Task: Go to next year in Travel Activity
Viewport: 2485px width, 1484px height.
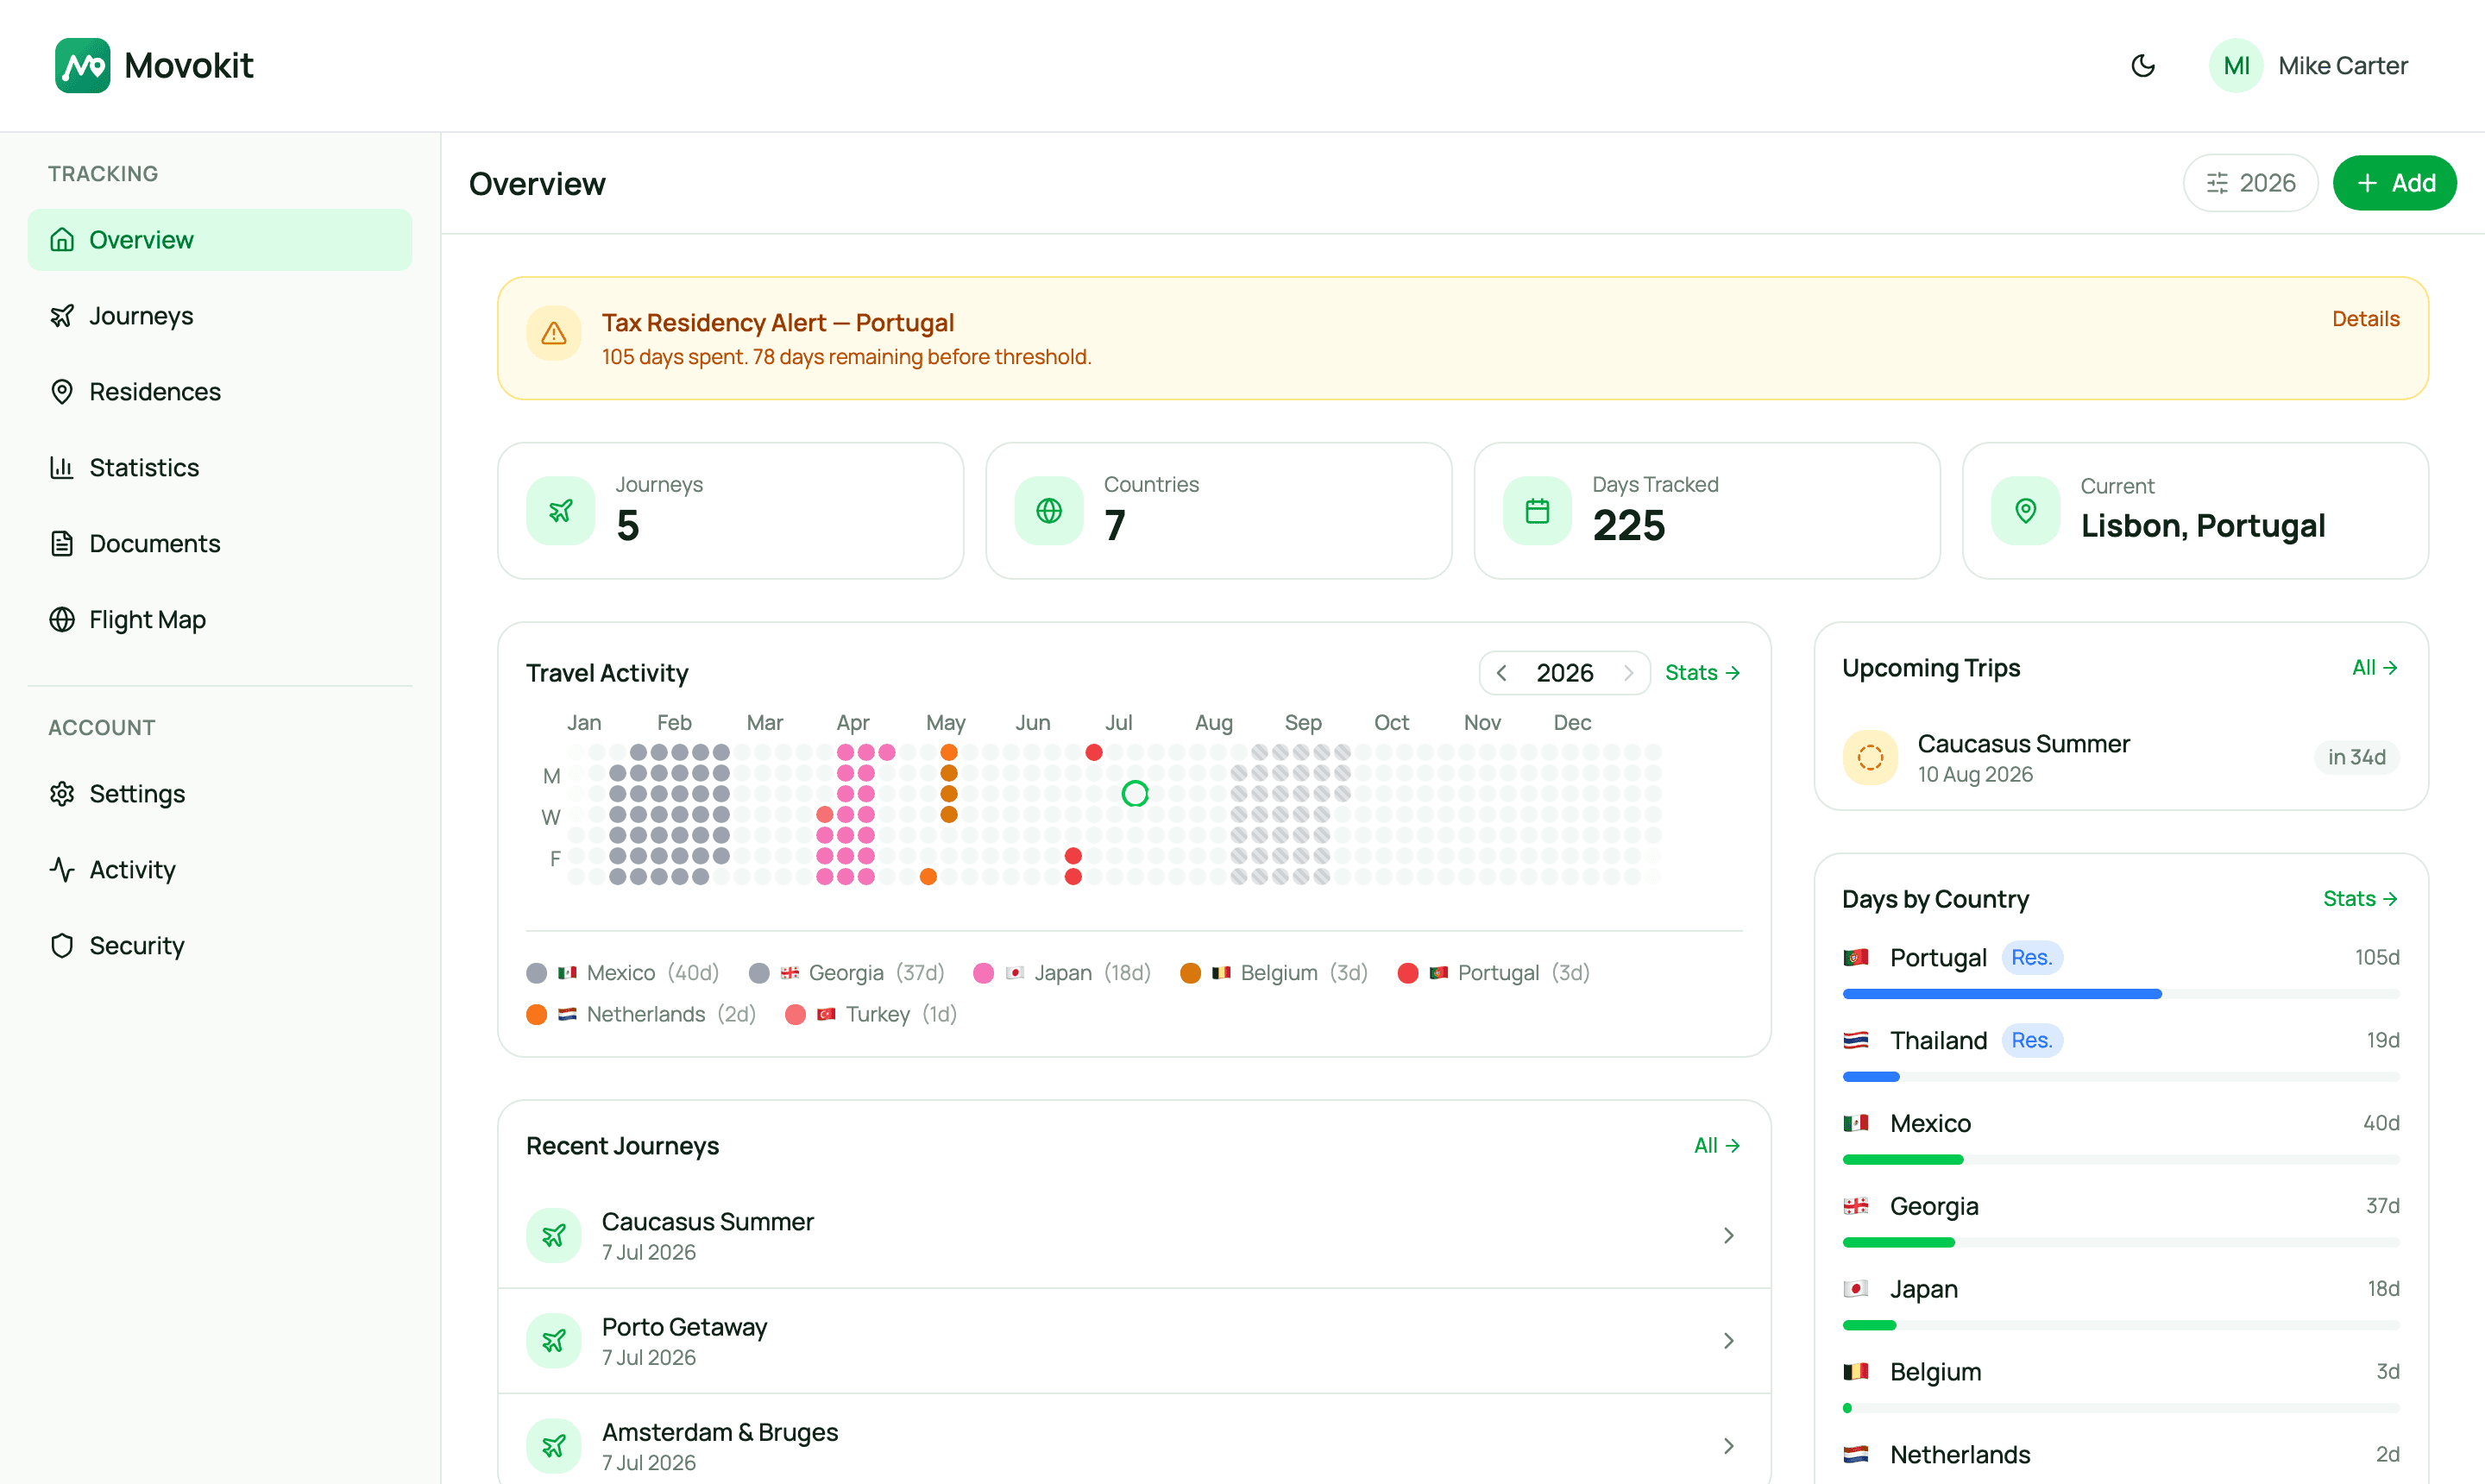Action: pos(1629,673)
